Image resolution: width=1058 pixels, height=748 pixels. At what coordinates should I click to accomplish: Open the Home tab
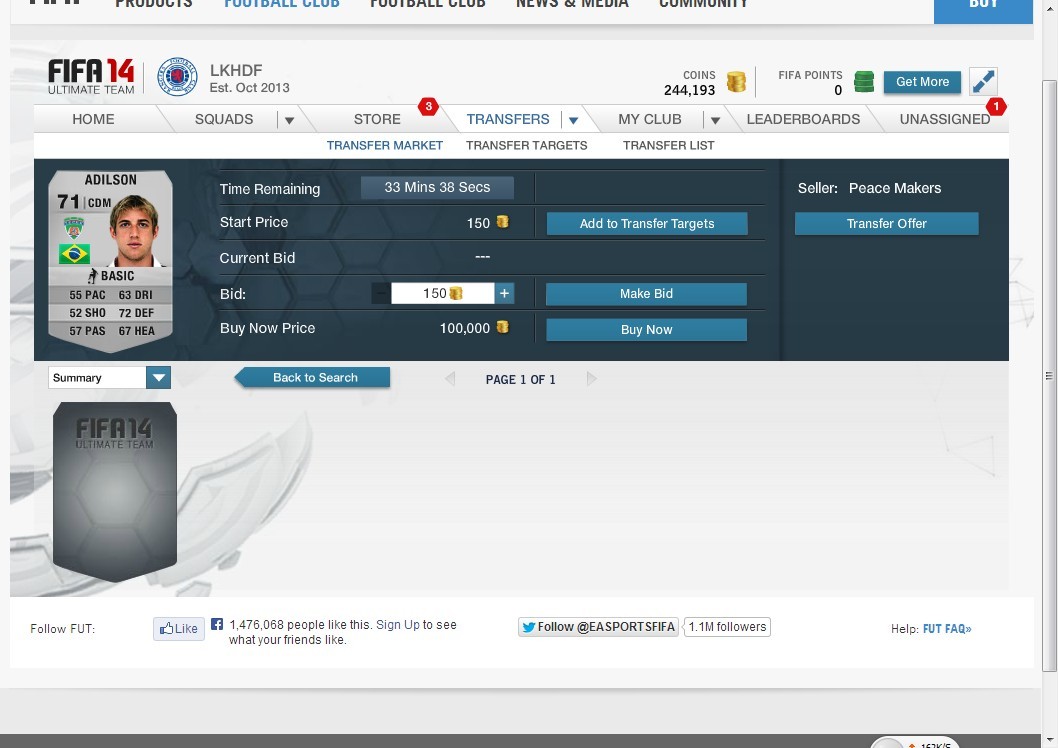pos(93,119)
